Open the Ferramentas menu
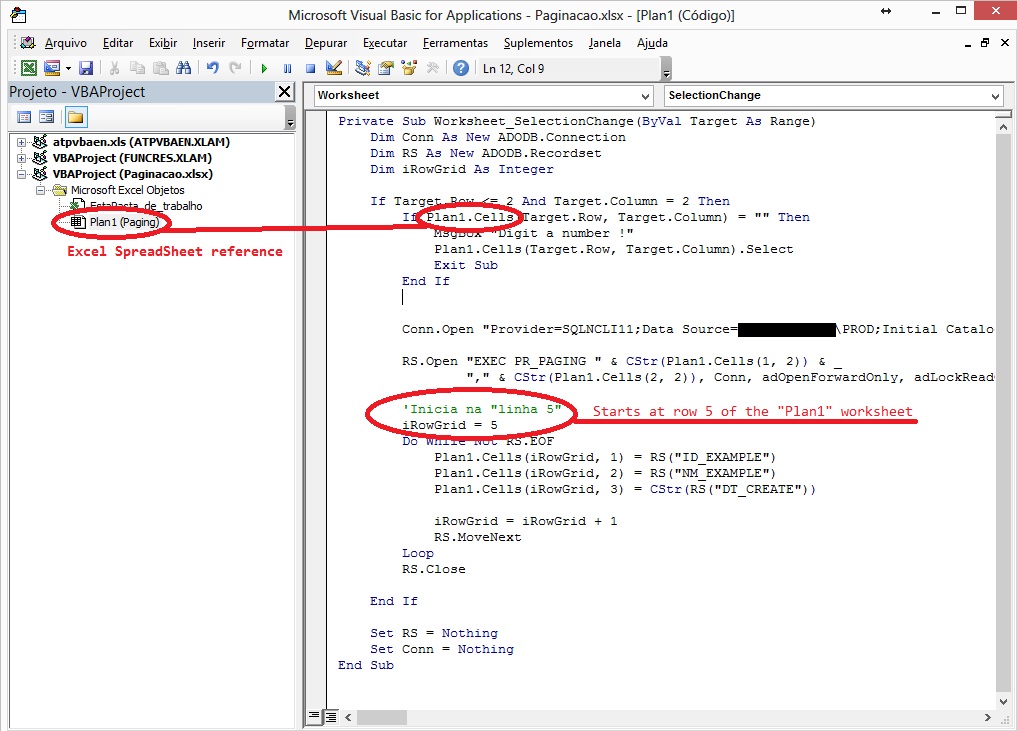 [x=455, y=43]
